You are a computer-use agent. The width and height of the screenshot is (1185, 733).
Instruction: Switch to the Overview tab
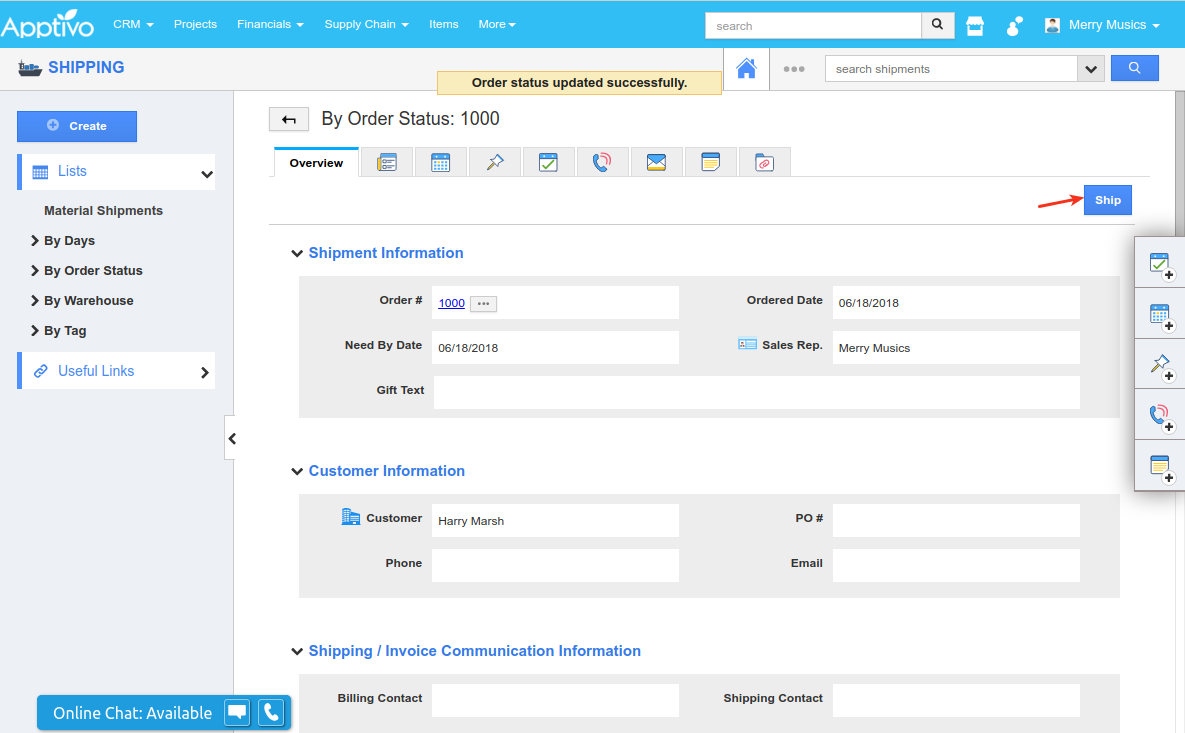[316, 163]
